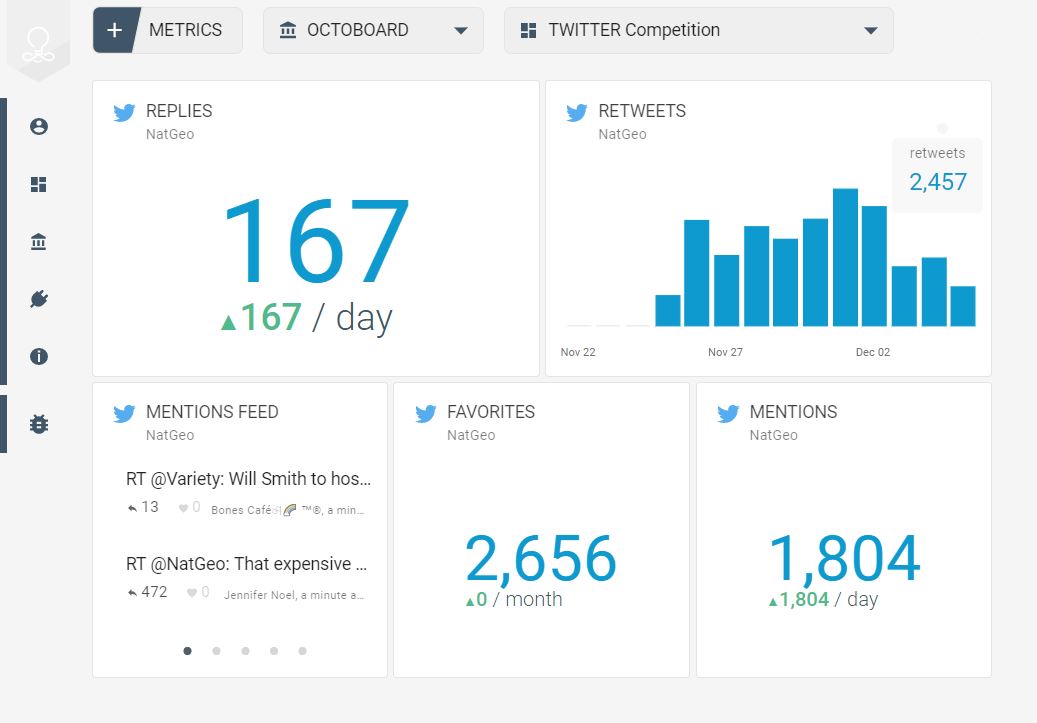Click the plus icon beside METRICS
The image size is (1037, 723).
[x=114, y=30]
